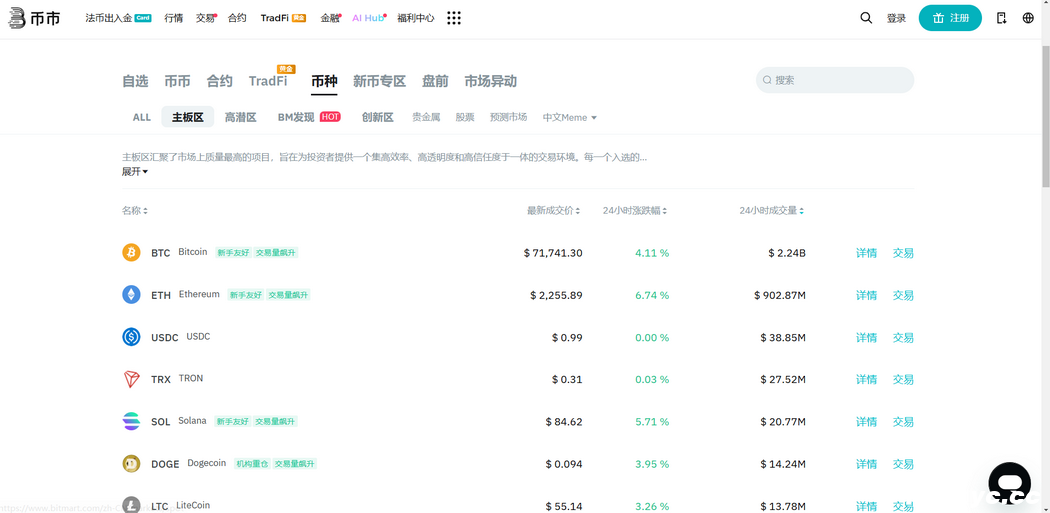Sort by 24小时成交量 column
Image resolution: width=1050 pixels, height=513 pixels.
771,210
